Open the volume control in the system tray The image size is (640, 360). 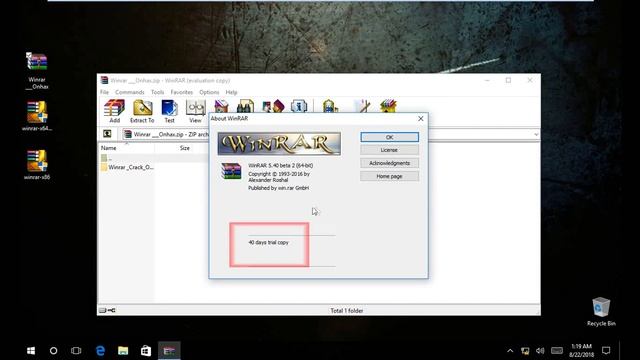tap(540, 351)
